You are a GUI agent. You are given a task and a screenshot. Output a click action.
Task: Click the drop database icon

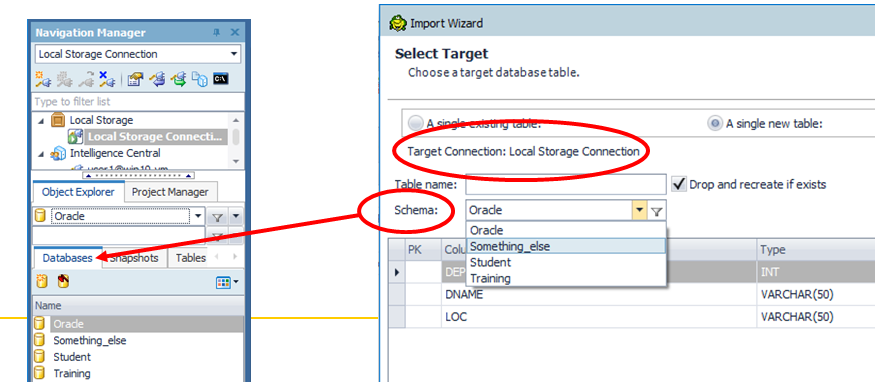click(63, 282)
